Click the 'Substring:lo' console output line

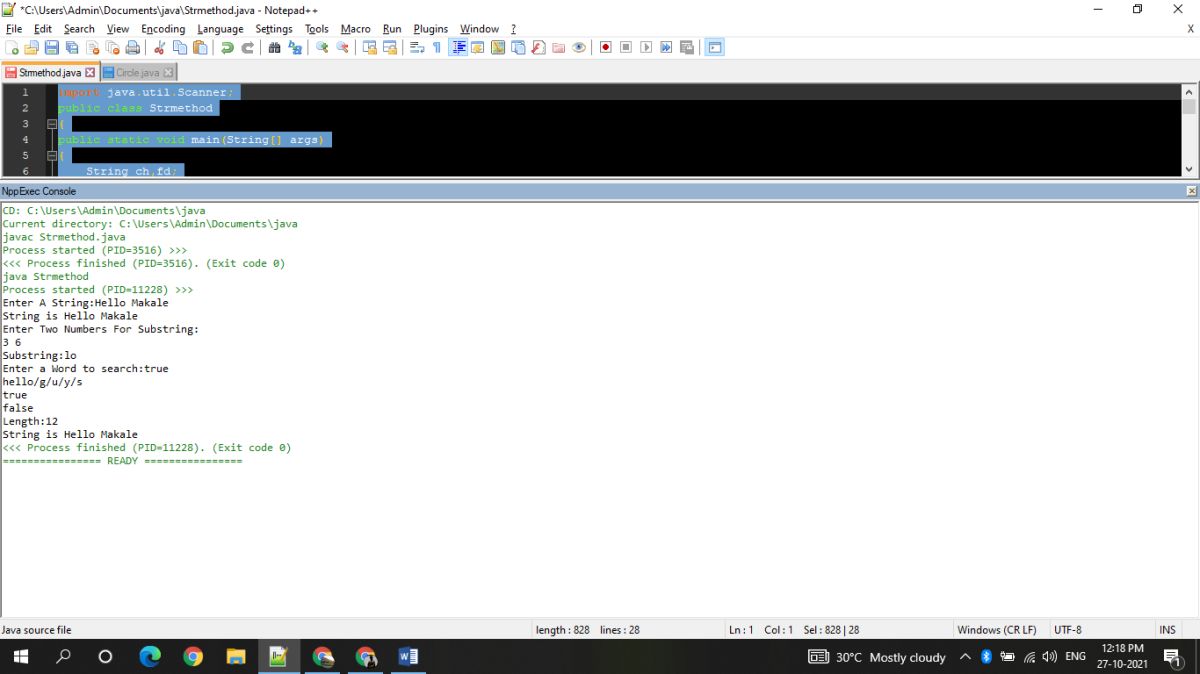tap(39, 355)
